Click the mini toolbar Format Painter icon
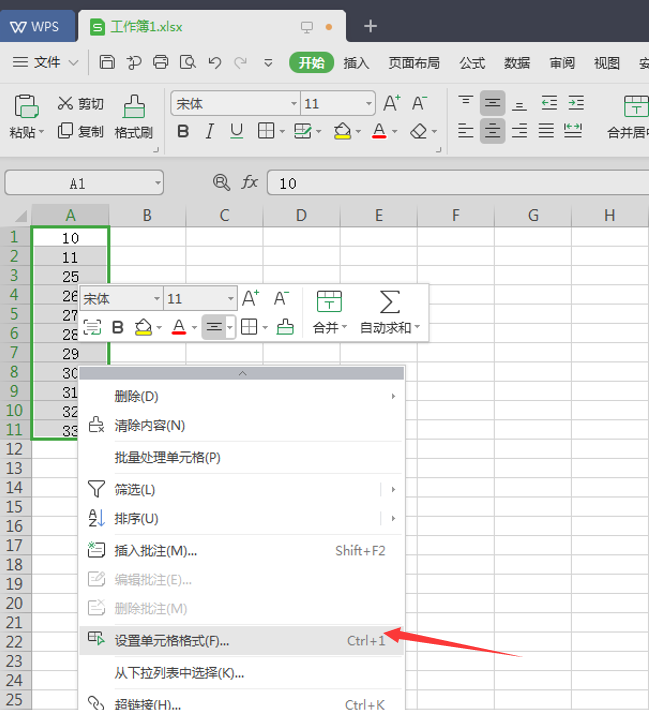This screenshot has height=710, width=650. [285, 326]
